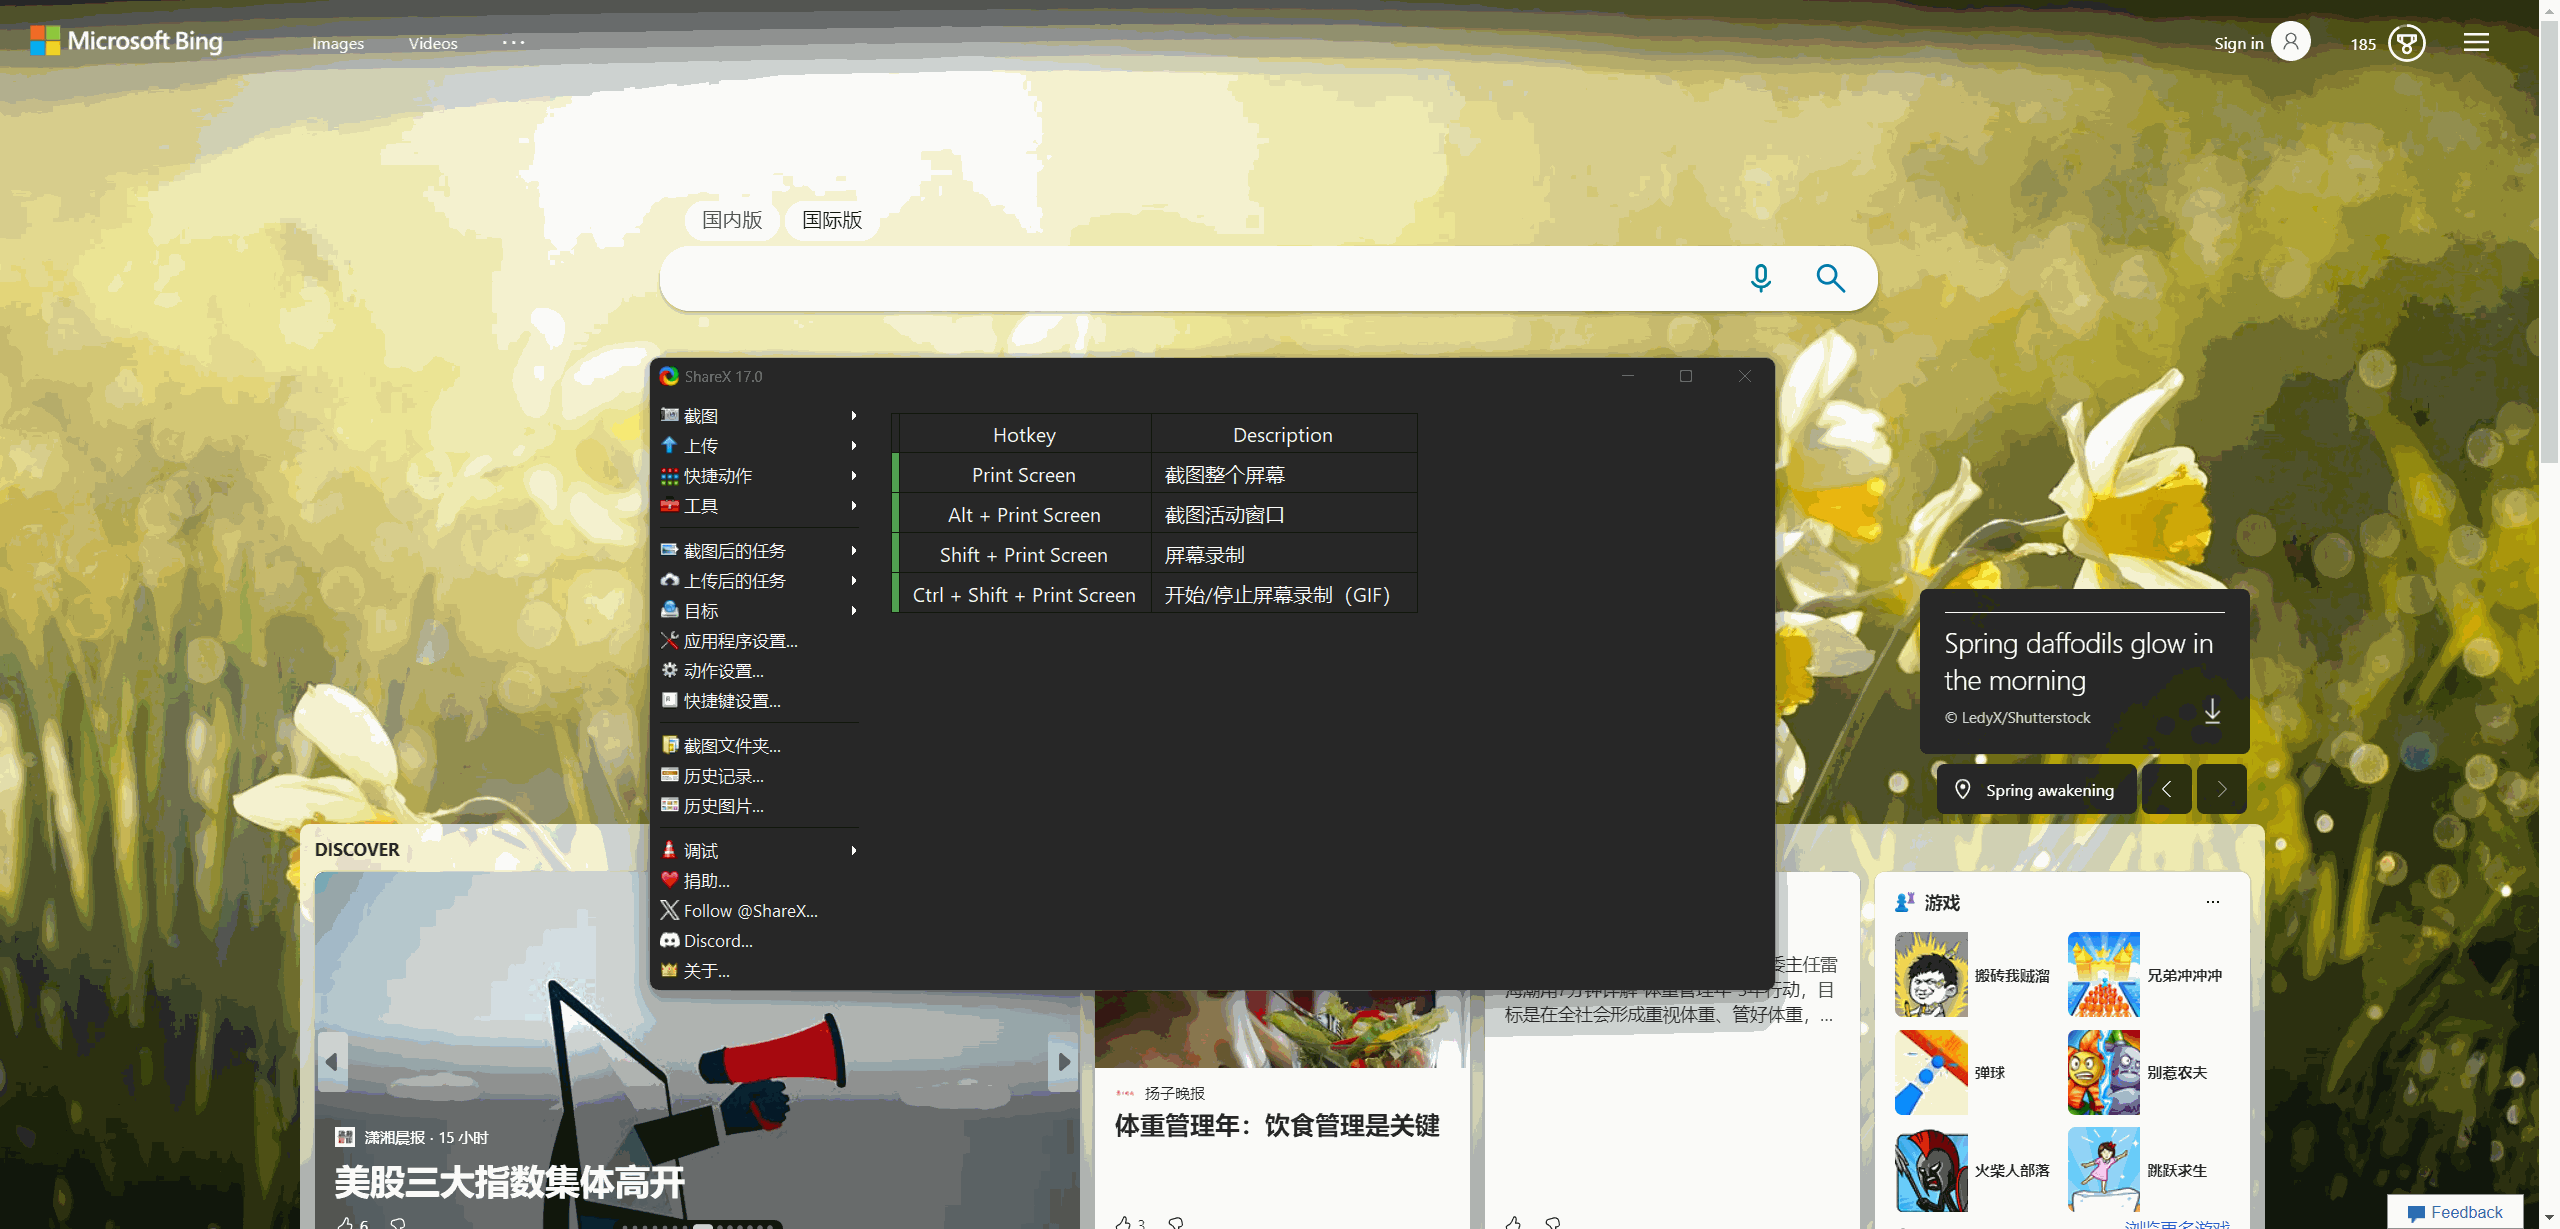Open 应用程序设置 application settings
Screen dimensions: 2560x1229
(x=740, y=641)
